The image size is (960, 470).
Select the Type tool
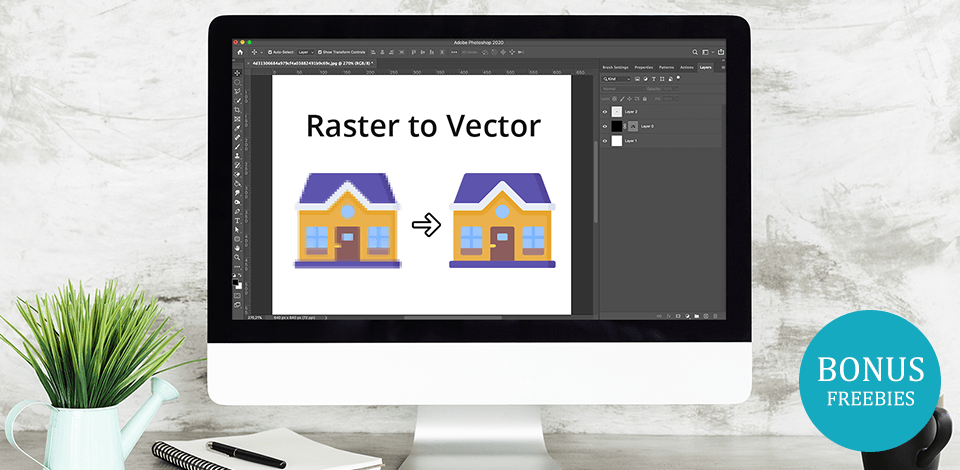[x=238, y=220]
